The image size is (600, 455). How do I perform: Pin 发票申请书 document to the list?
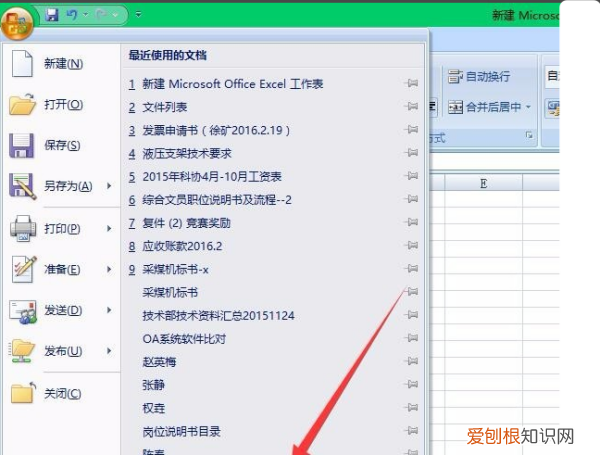pos(412,129)
